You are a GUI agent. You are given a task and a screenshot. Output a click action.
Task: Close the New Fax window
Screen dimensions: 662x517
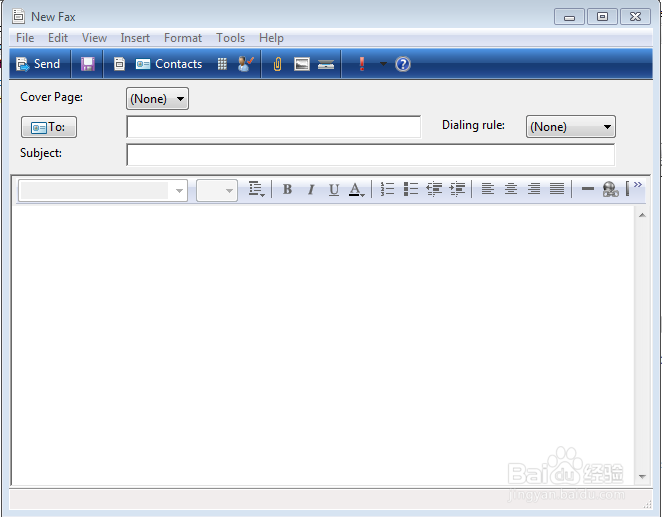(635, 17)
